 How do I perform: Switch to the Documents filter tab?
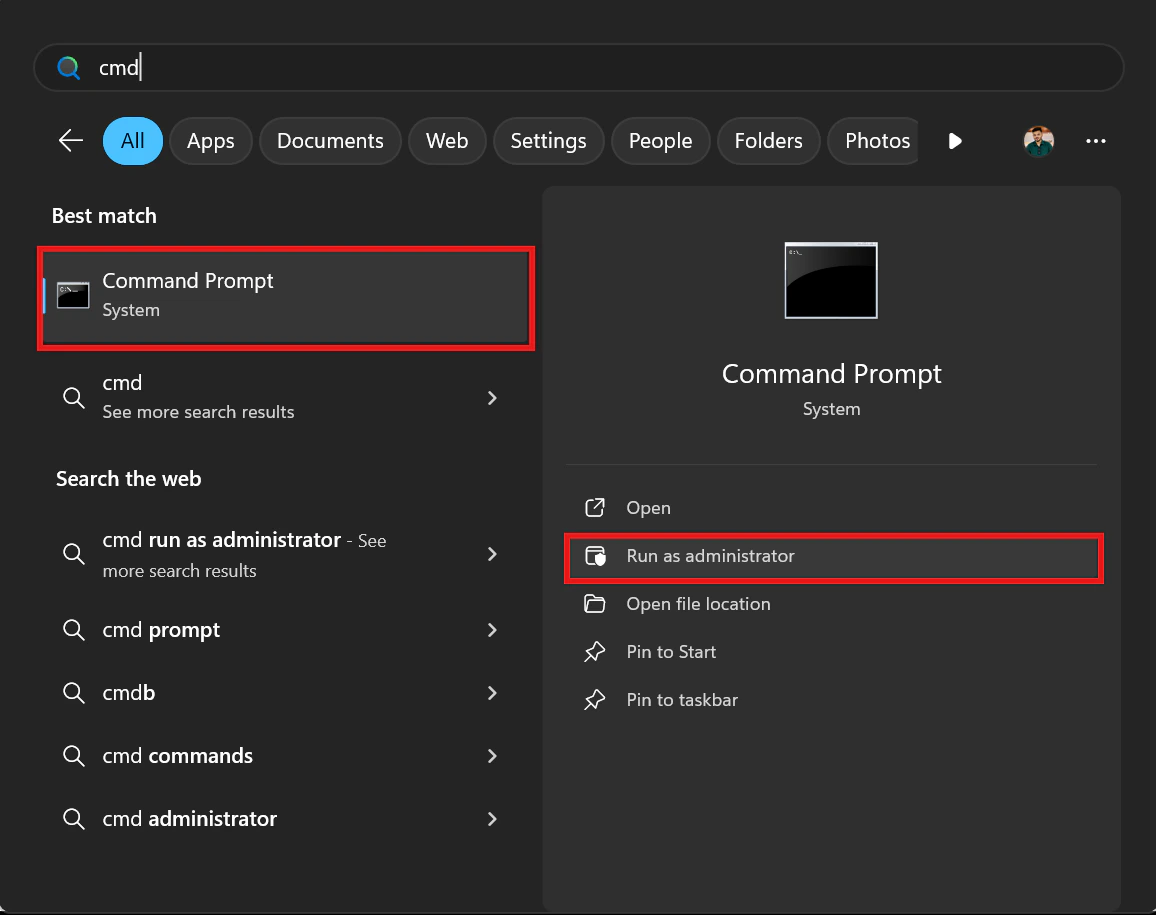point(330,141)
